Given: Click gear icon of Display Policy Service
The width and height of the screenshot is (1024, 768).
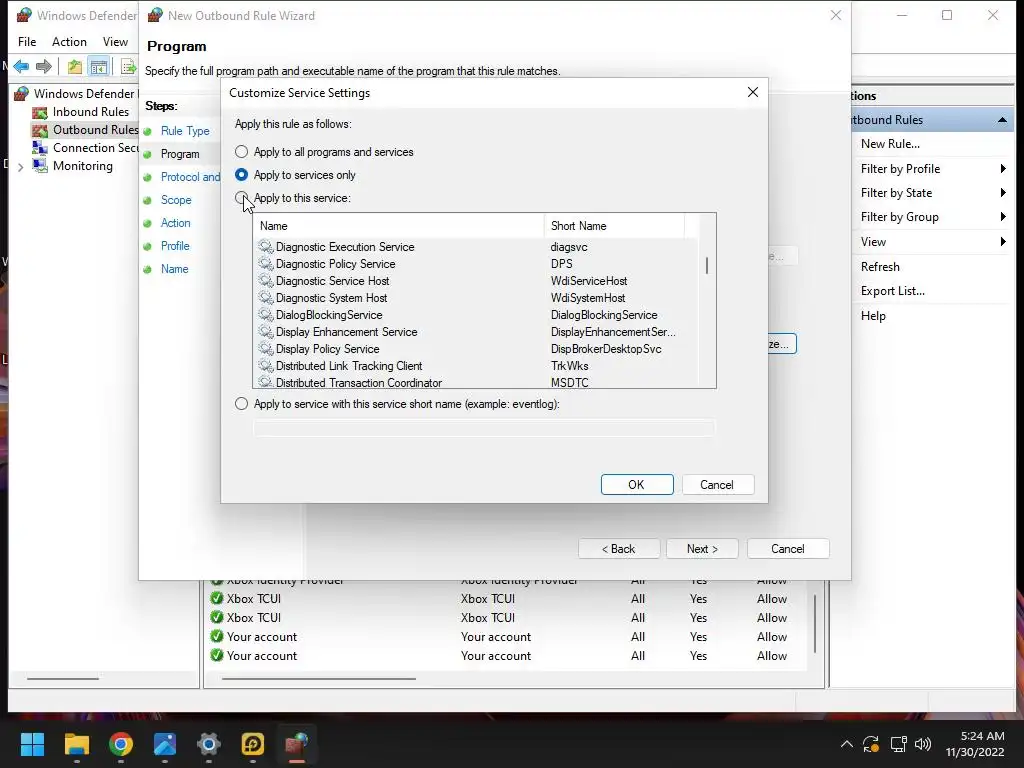Looking at the screenshot, I should (x=265, y=348).
